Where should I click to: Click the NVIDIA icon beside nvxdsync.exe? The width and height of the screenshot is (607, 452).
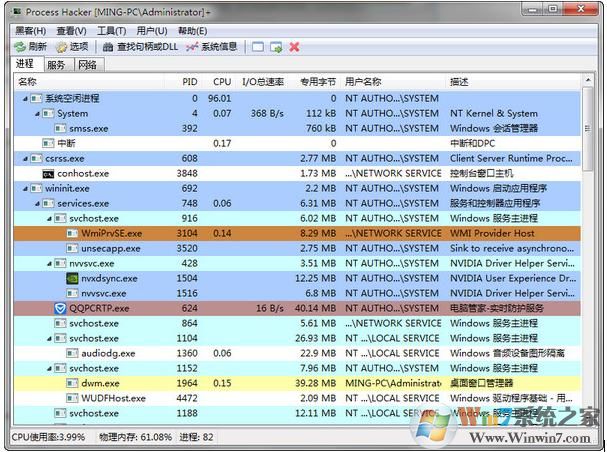[72, 279]
